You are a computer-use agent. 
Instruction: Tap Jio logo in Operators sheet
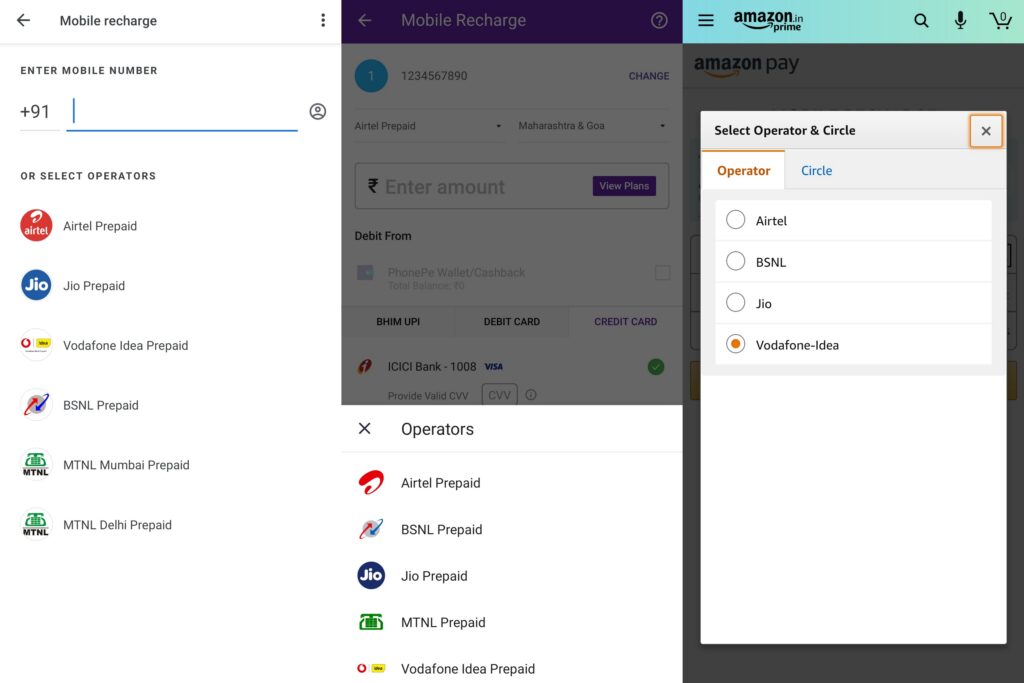click(371, 575)
